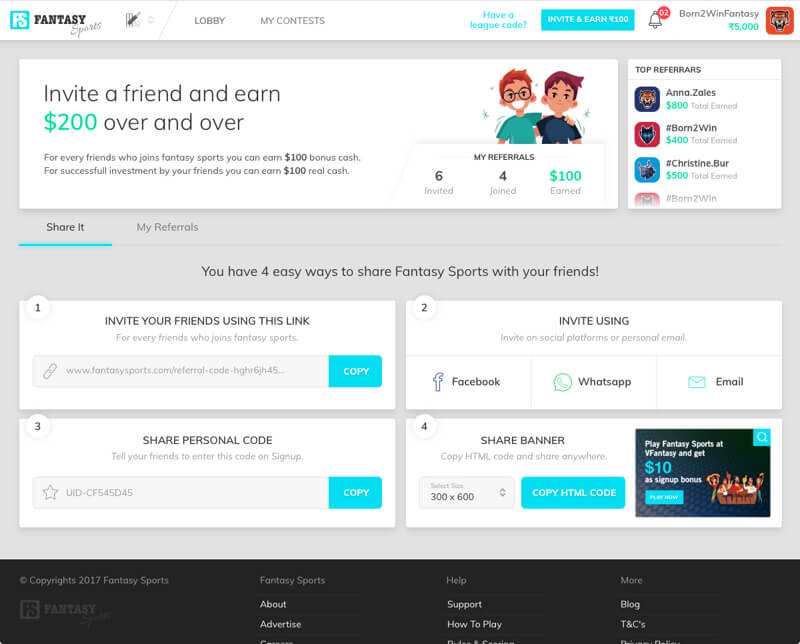This screenshot has height=644, width=800.
Task: Copy the personal code UID-CF545D45
Action: [x=355, y=492]
